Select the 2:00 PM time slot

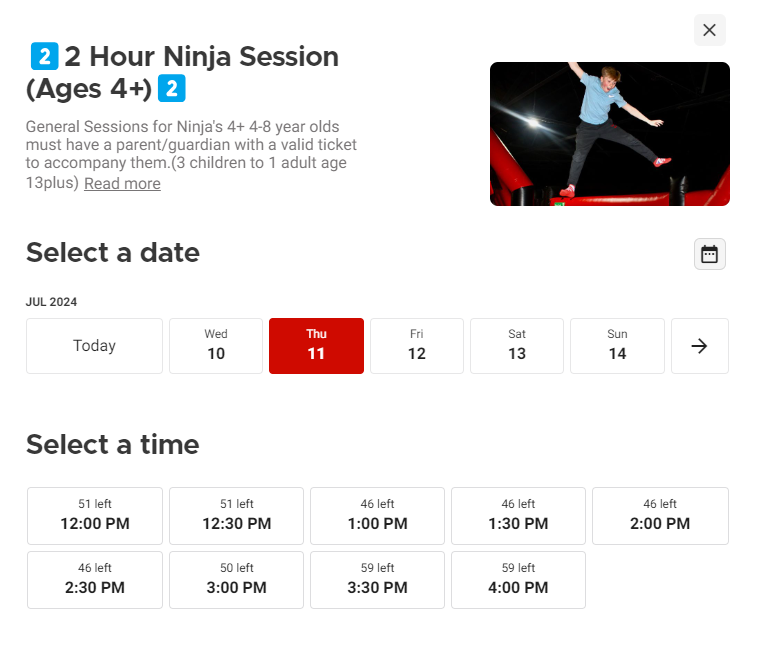click(x=660, y=516)
